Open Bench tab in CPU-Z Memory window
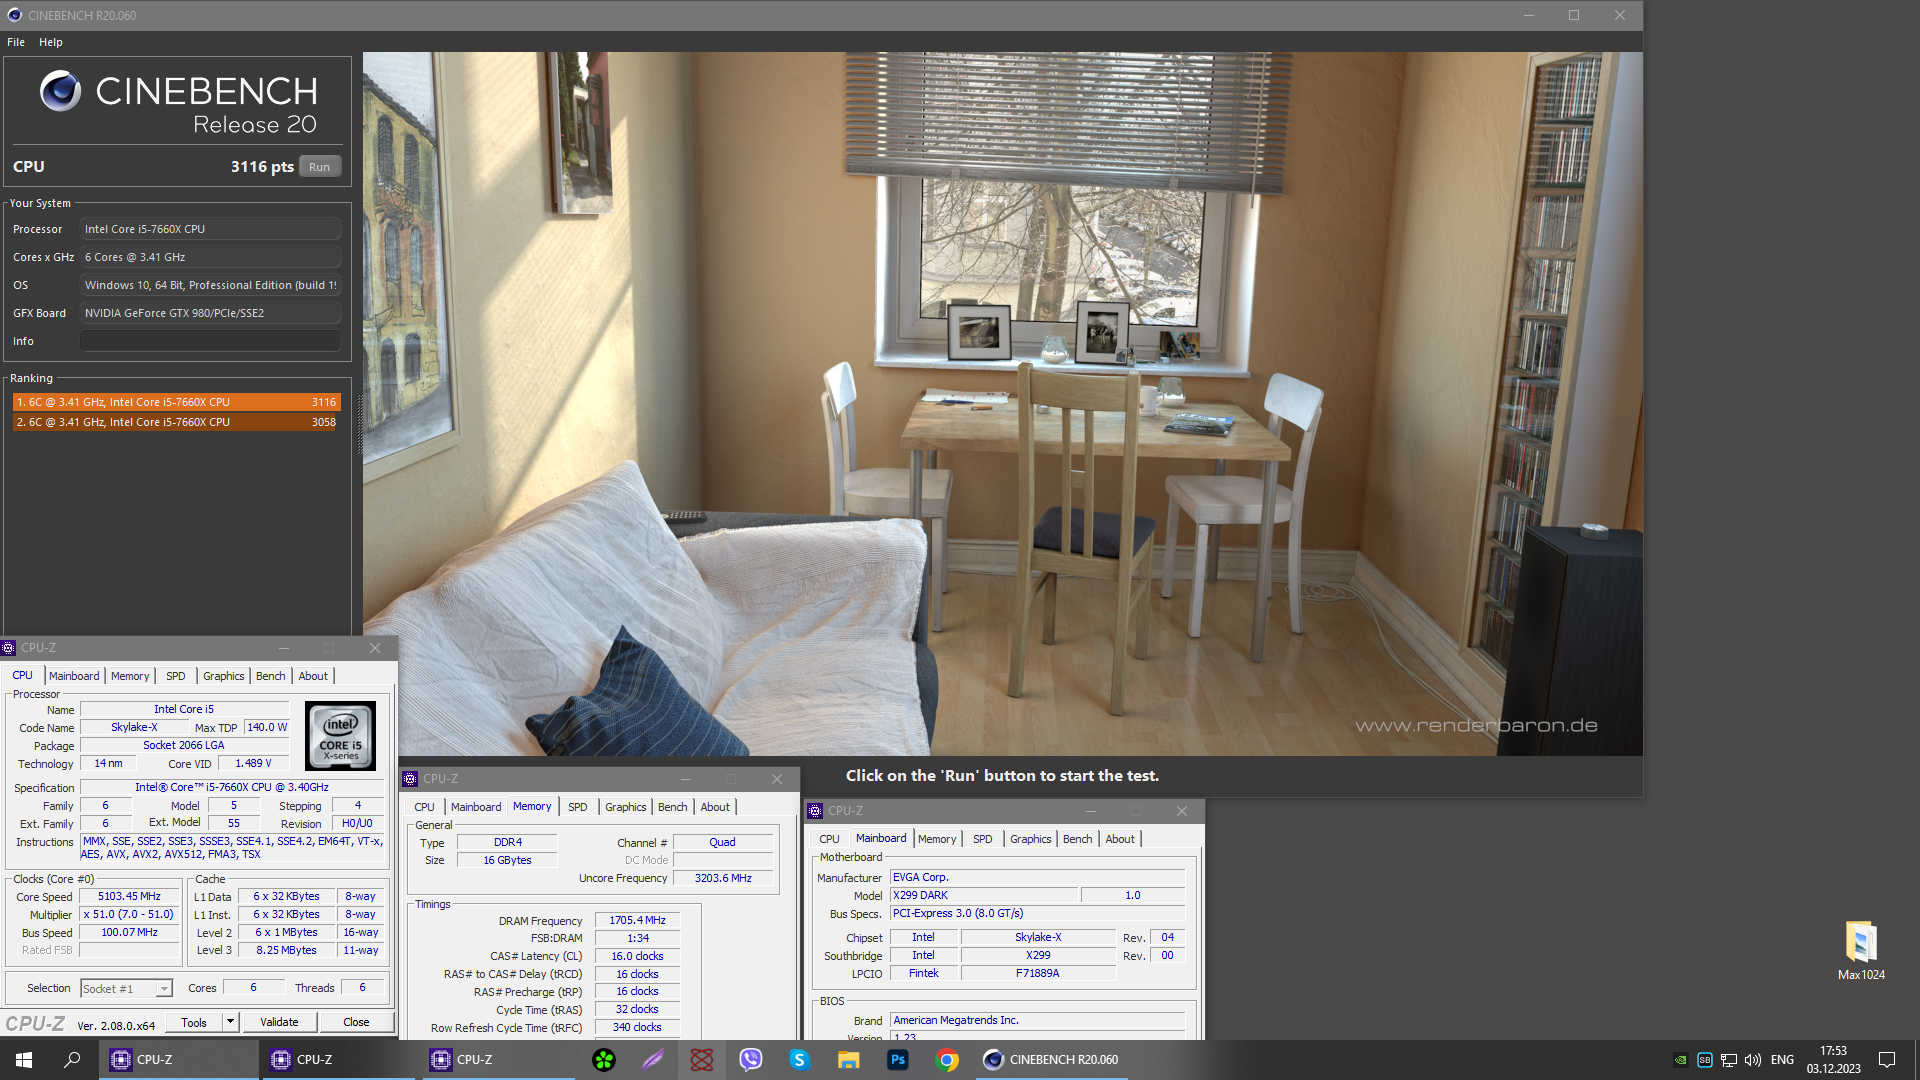Screen dimensions: 1920x1080 673,807
